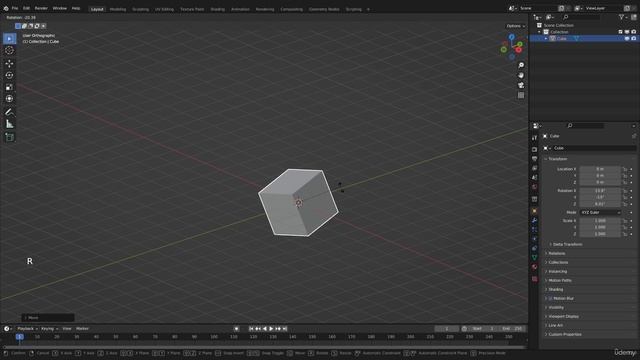Open the timeline Keying menu
This screenshot has height=360, width=640.
tap(49, 329)
